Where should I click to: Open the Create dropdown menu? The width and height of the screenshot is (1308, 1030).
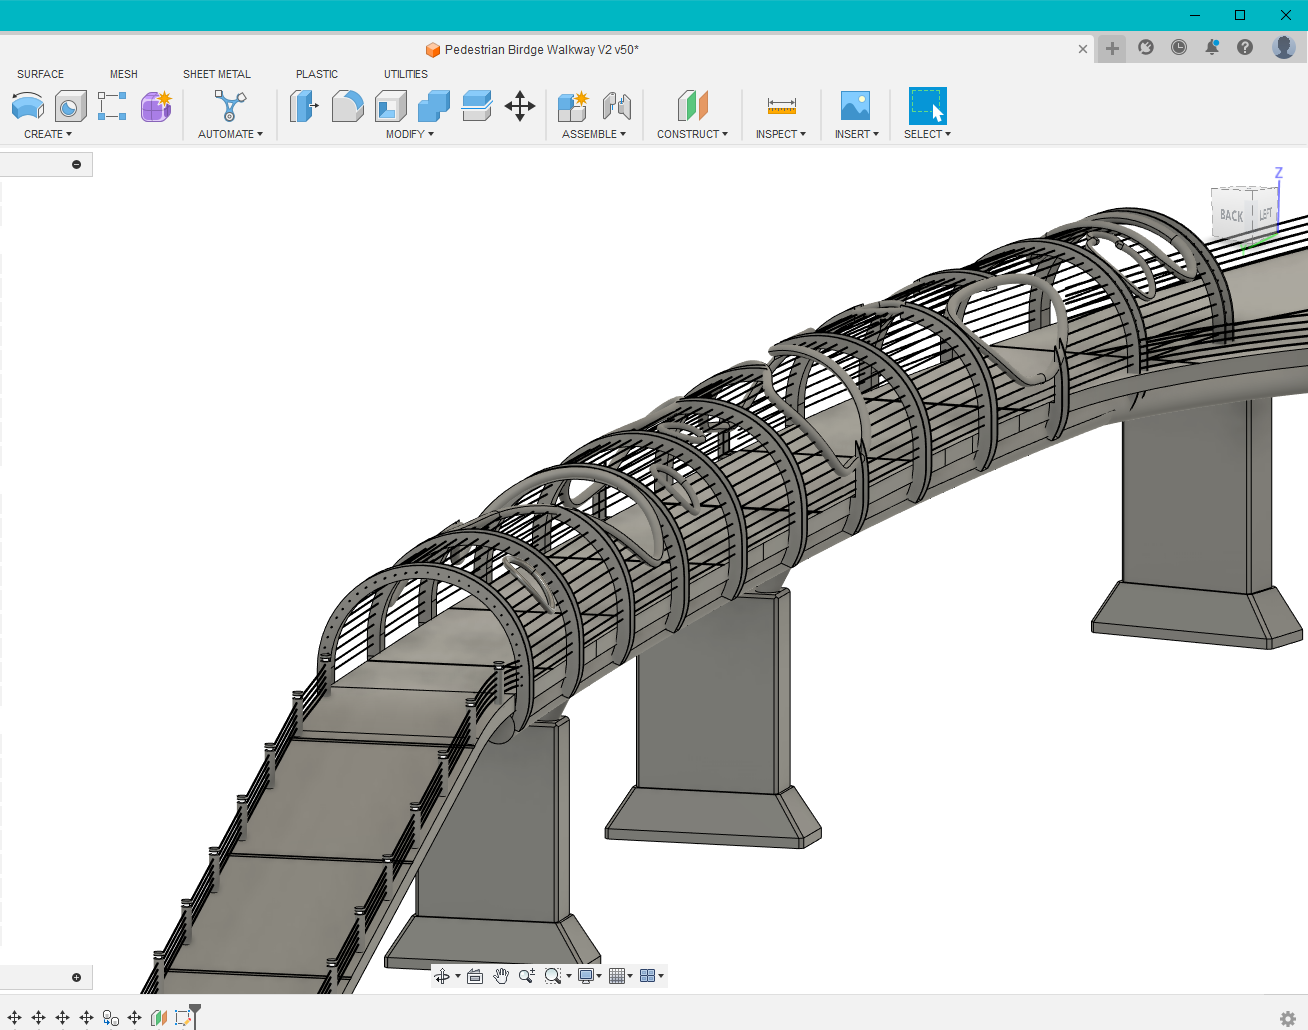pos(47,134)
